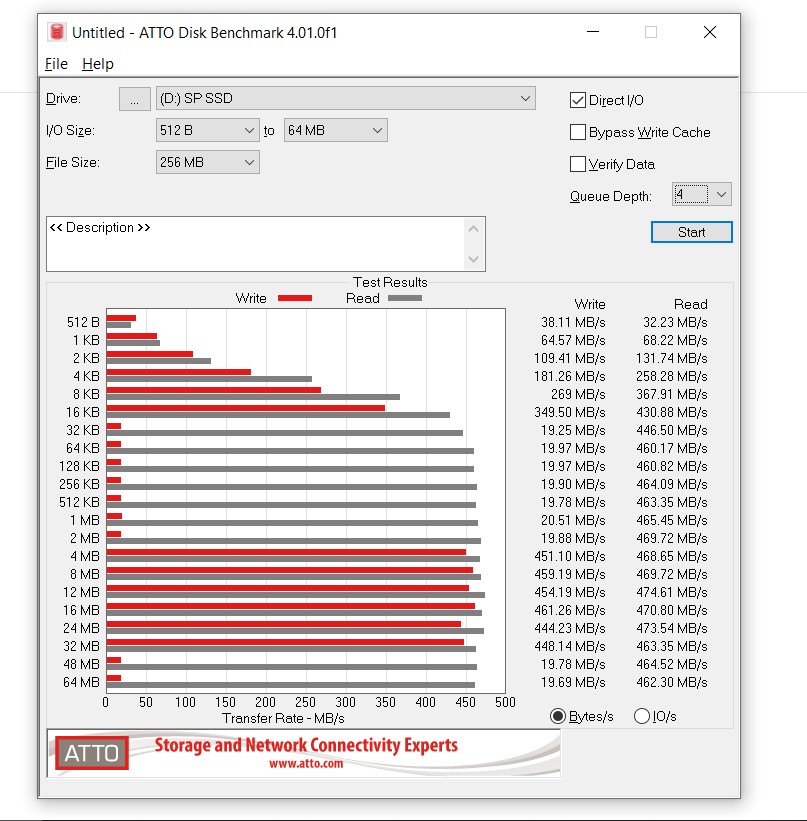Viewport: 807px width, 821px height.
Task: Click the red write bar for 16 KB
Action: 246,408
